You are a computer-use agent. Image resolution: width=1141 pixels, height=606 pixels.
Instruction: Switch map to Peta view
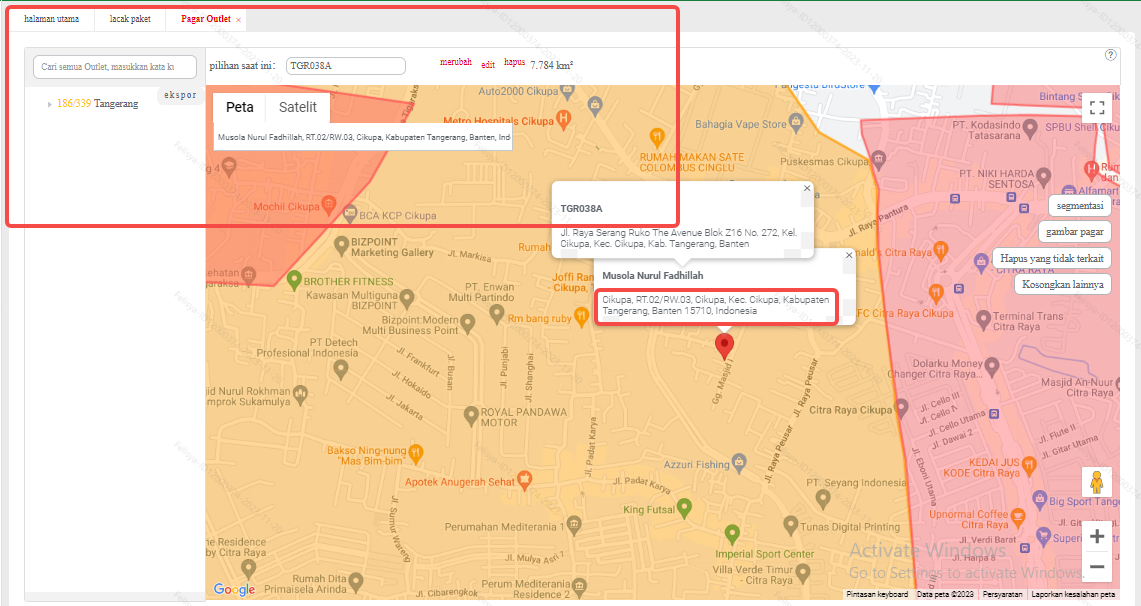(239, 107)
